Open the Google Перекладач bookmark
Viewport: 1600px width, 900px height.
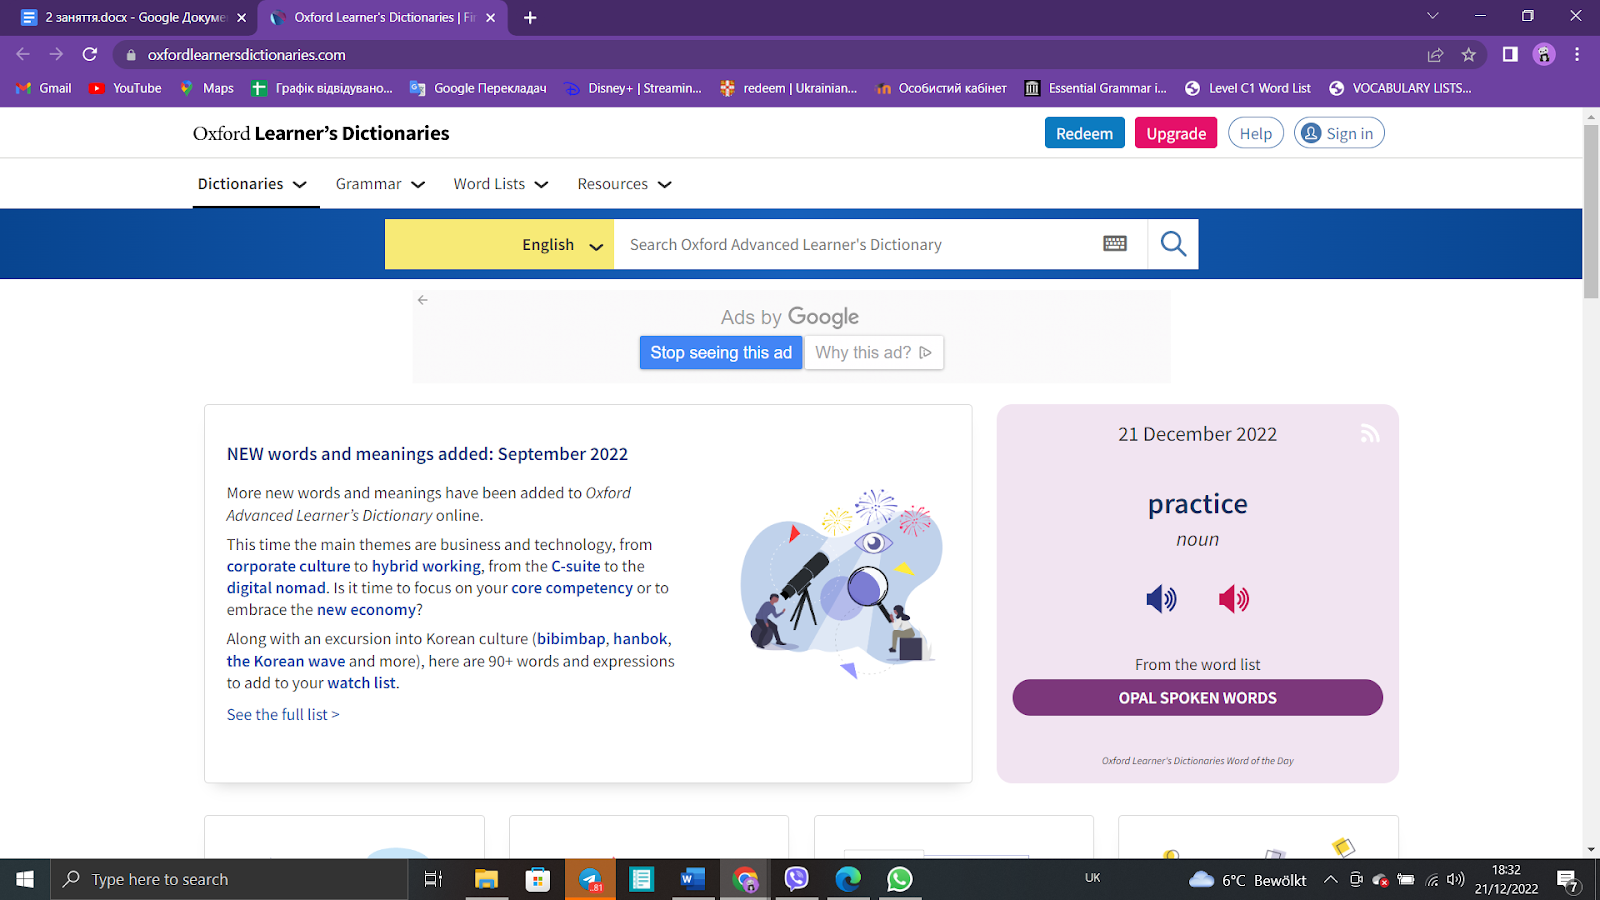pyautogui.click(x=478, y=88)
